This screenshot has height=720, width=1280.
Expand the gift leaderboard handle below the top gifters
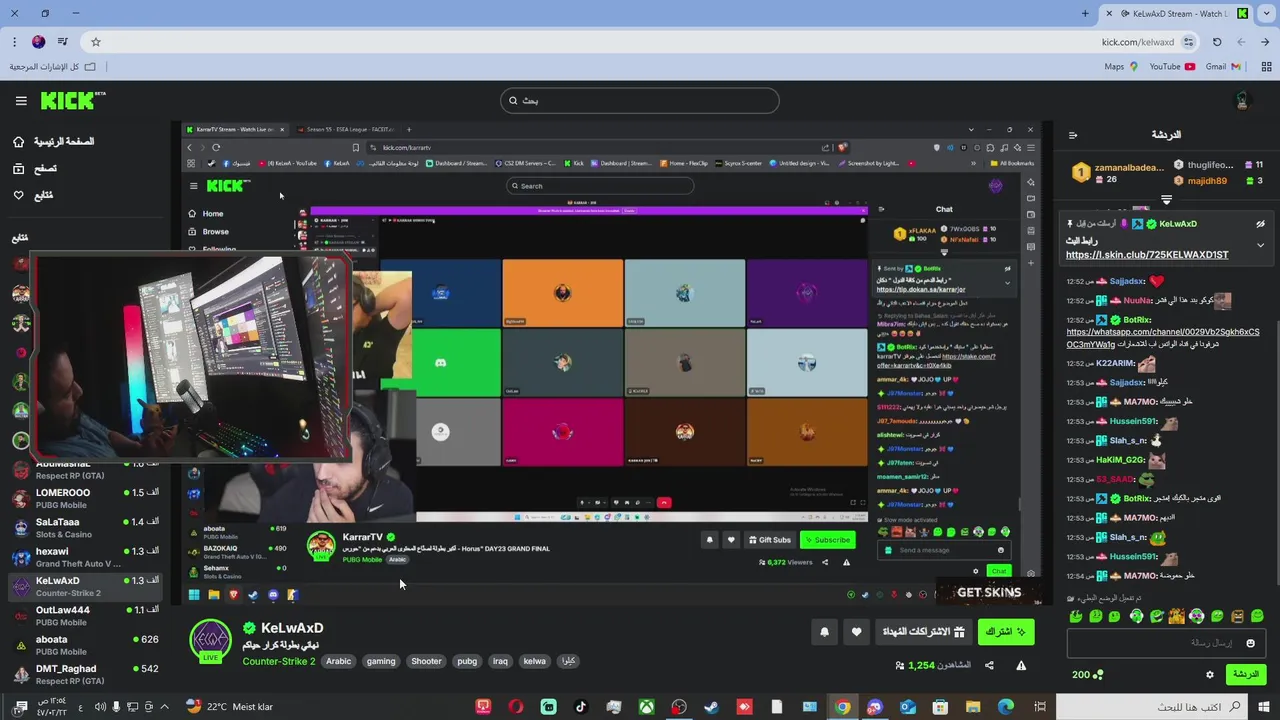[1166, 199]
